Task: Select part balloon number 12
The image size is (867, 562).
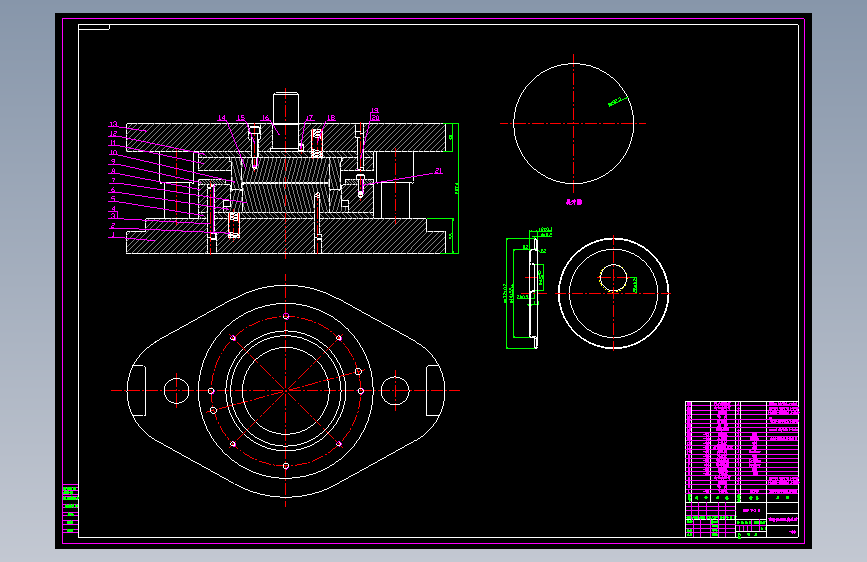Action: point(113,134)
